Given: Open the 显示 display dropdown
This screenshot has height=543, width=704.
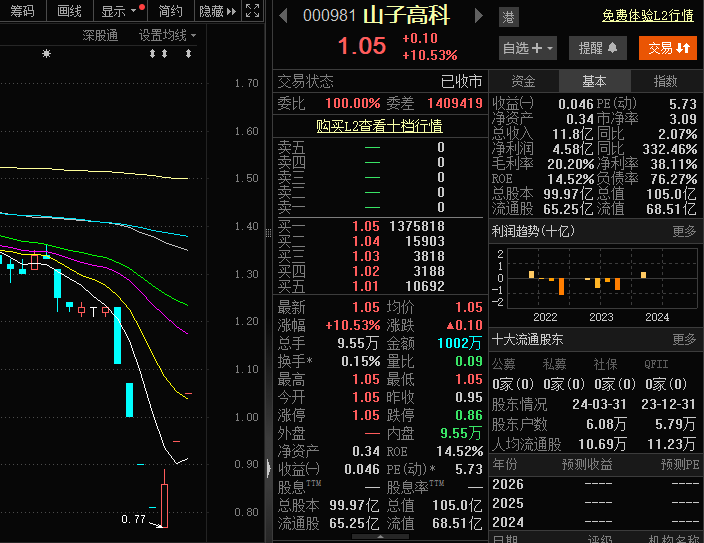Looking at the screenshot, I should [120, 11].
